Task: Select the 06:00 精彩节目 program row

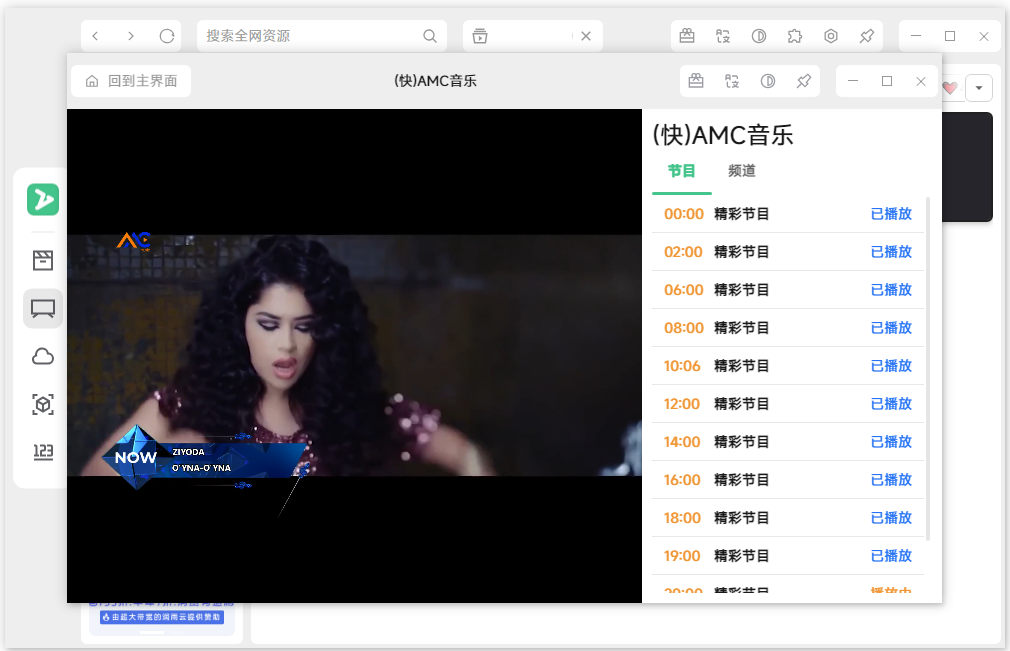Action: (x=788, y=290)
